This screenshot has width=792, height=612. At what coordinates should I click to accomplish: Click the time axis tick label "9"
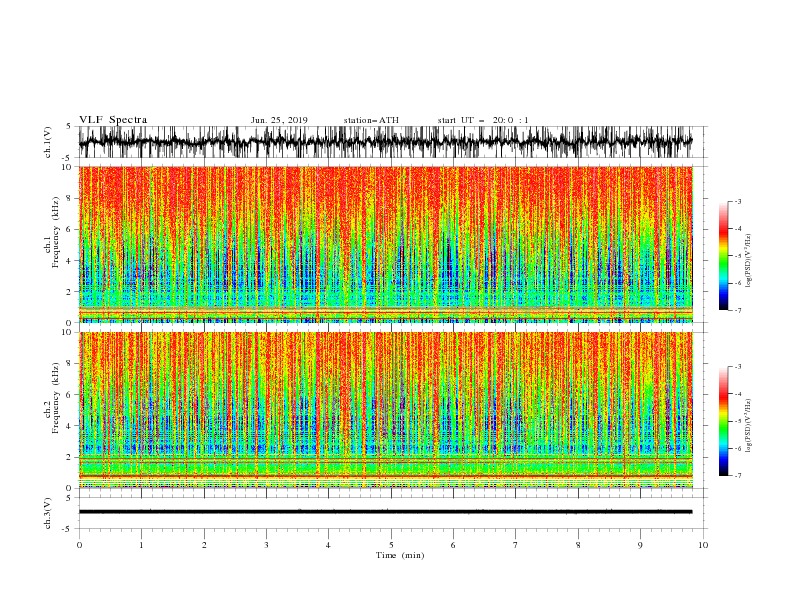[x=640, y=545]
